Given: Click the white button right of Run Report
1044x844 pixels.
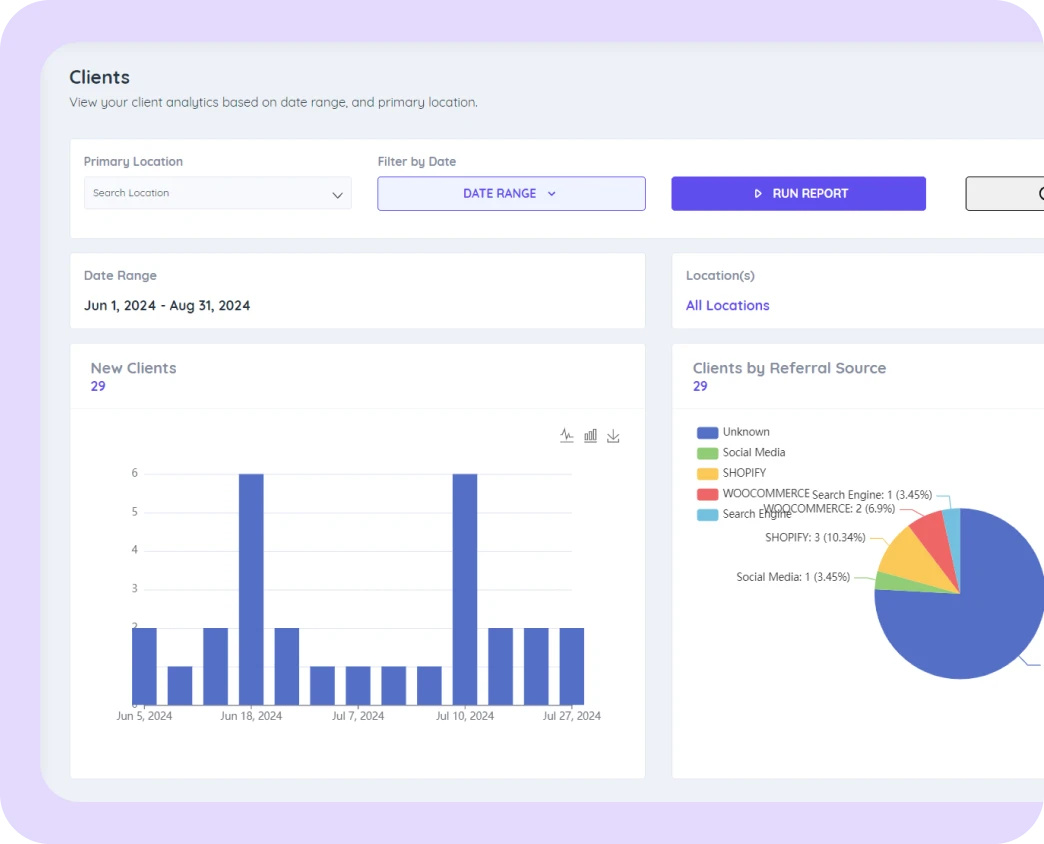Looking at the screenshot, I should [x=1004, y=194].
